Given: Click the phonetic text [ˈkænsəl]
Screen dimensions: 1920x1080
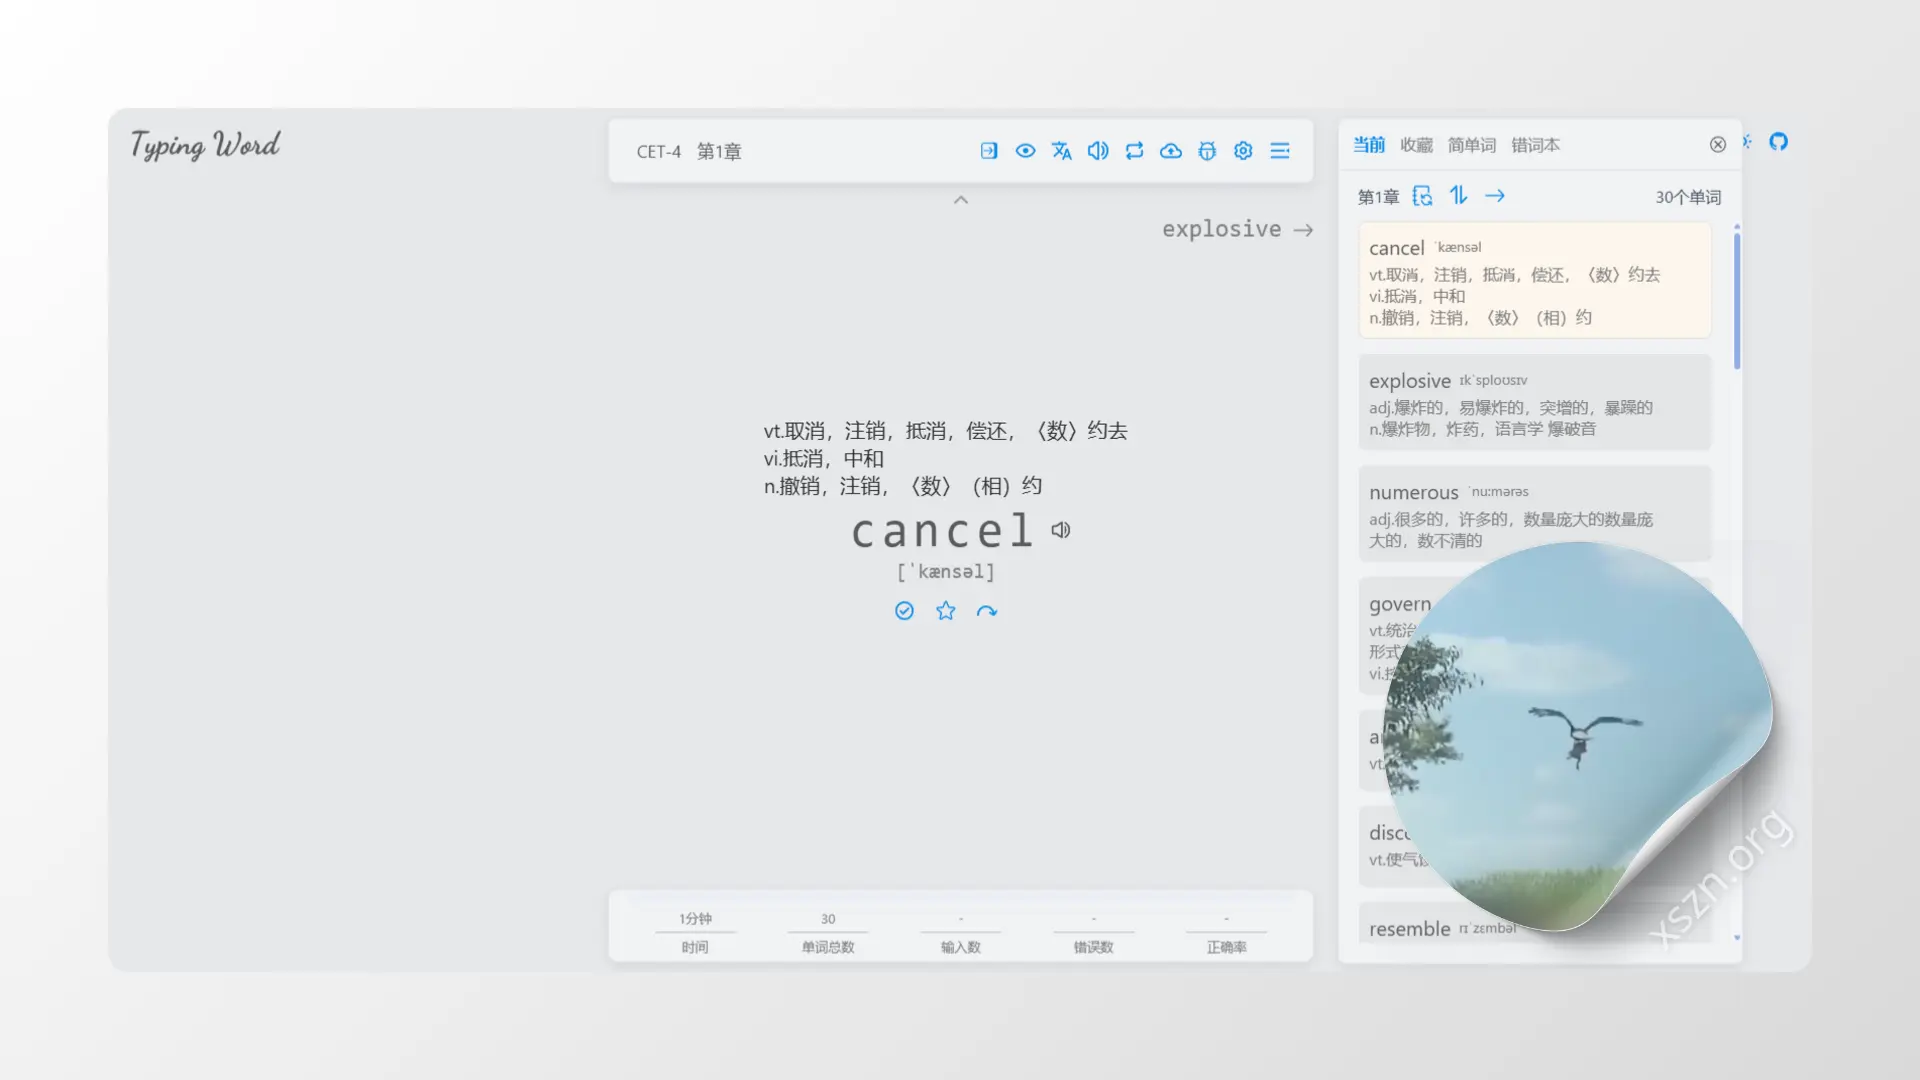Looking at the screenshot, I should tap(946, 572).
